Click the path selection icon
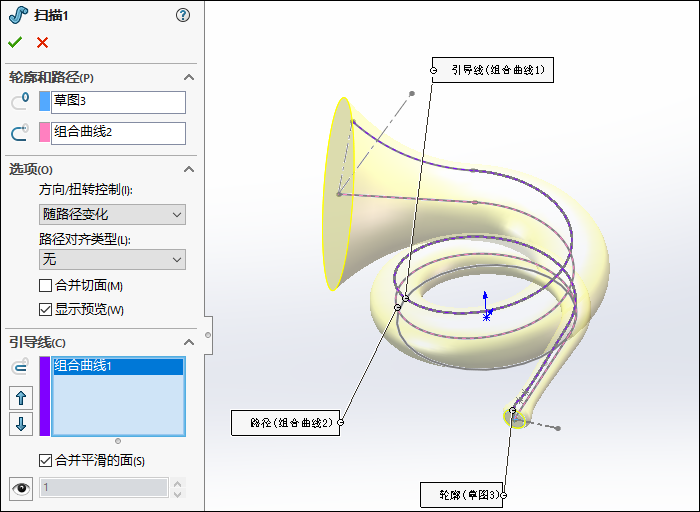Image resolution: width=700 pixels, height=512 pixels. [20, 132]
